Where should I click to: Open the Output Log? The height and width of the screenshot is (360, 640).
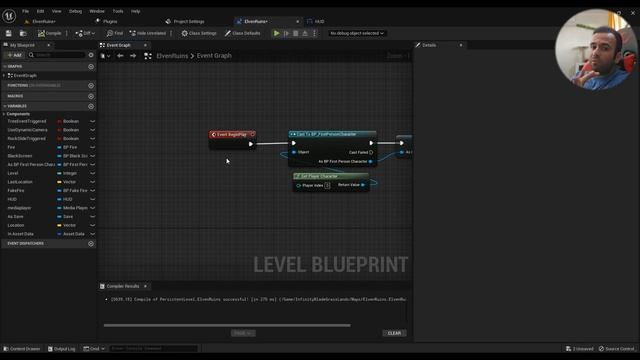pyautogui.click(x=62, y=349)
